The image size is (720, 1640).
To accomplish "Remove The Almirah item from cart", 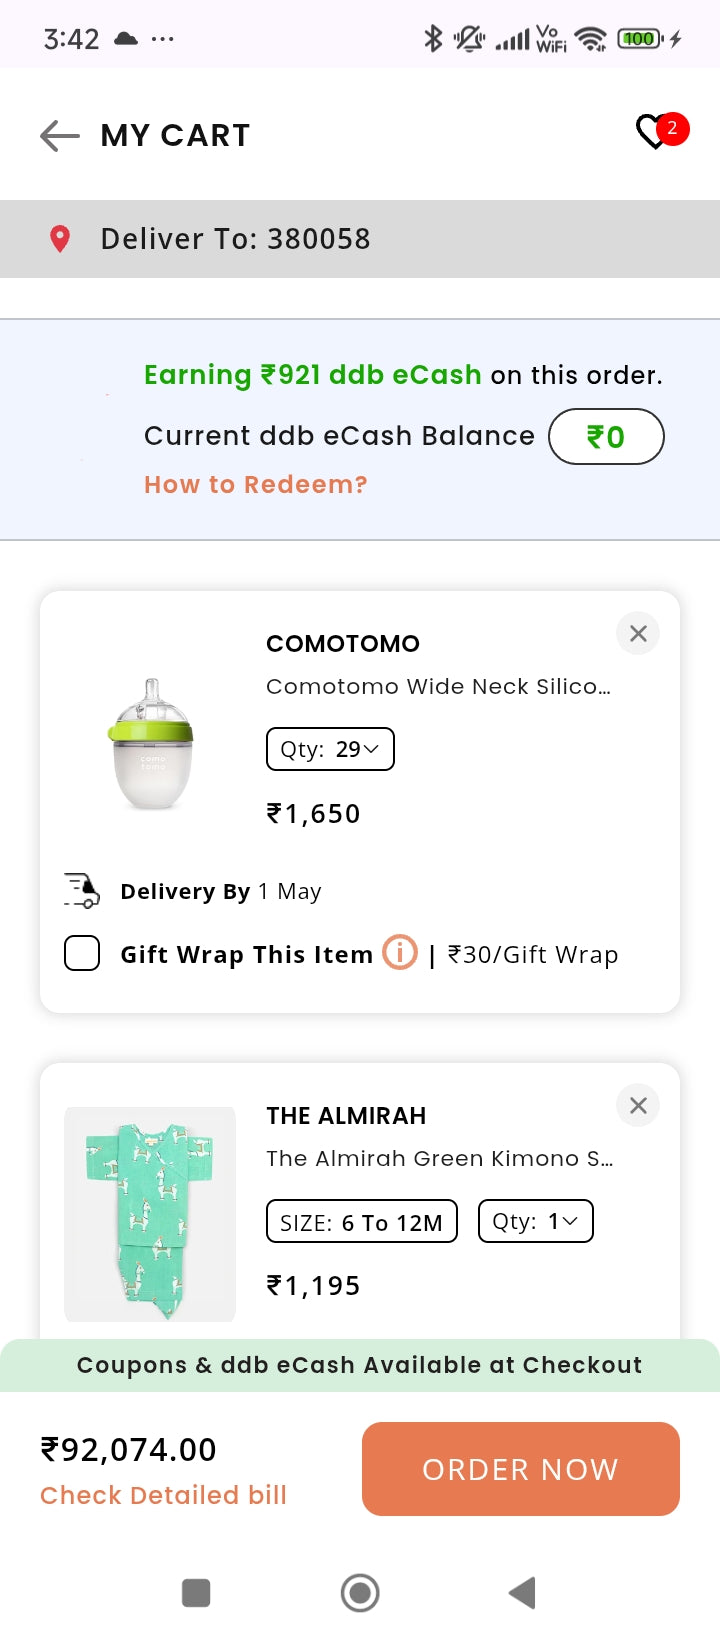I will click(638, 1105).
